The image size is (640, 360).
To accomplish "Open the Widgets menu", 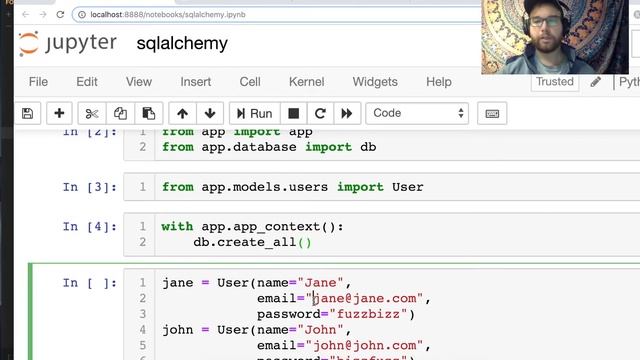I will [x=375, y=82].
